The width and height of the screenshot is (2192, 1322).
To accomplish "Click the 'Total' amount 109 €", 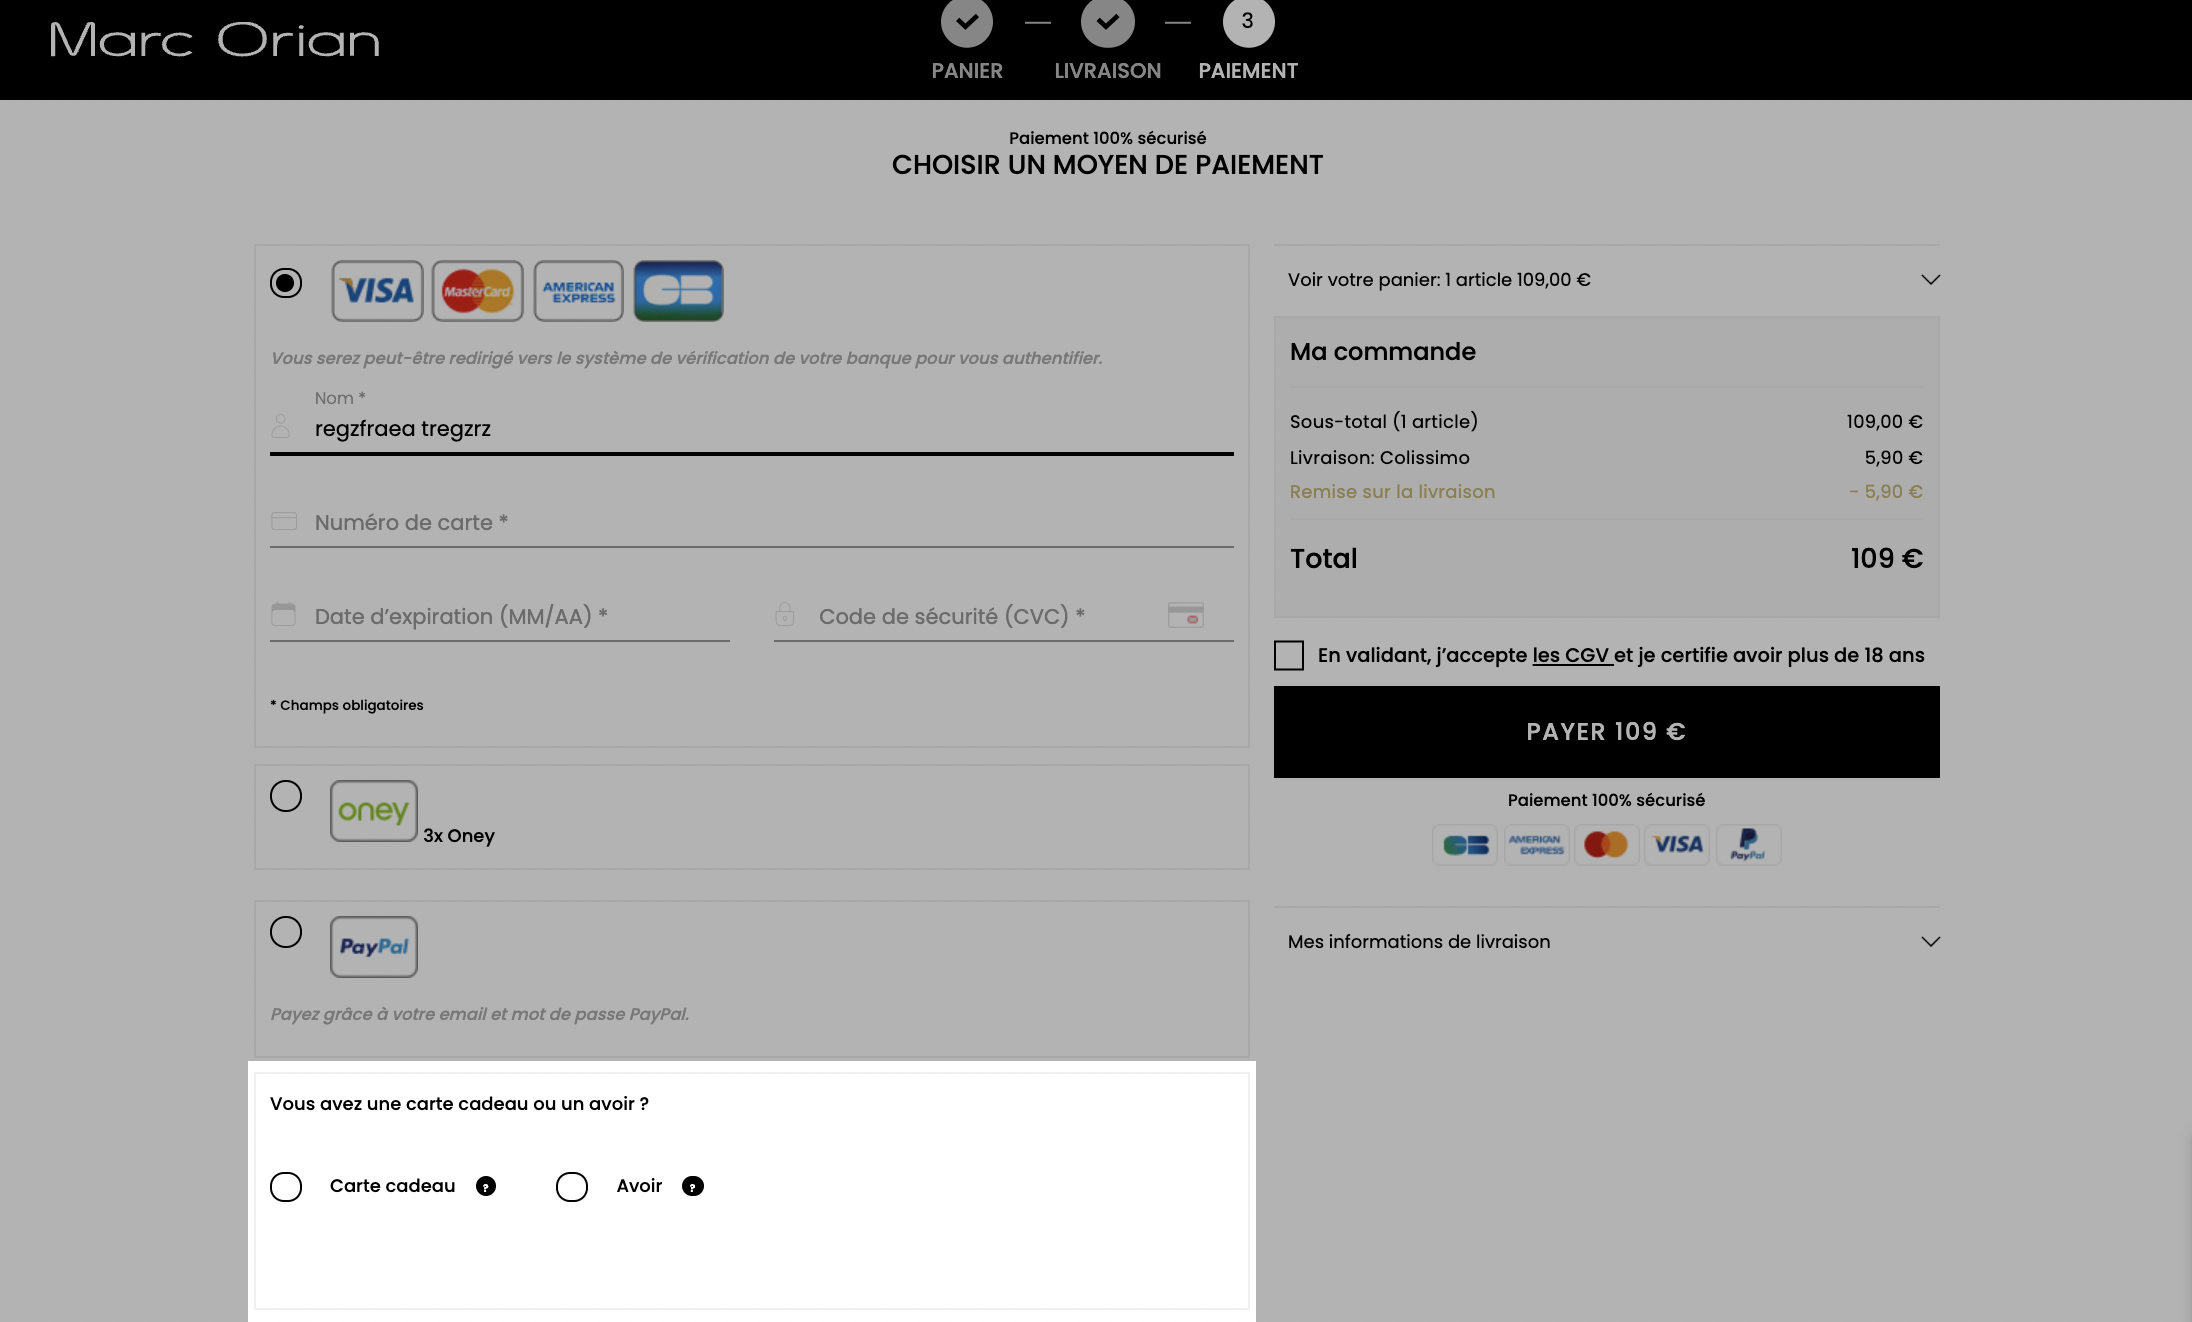I will pos(1886,559).
